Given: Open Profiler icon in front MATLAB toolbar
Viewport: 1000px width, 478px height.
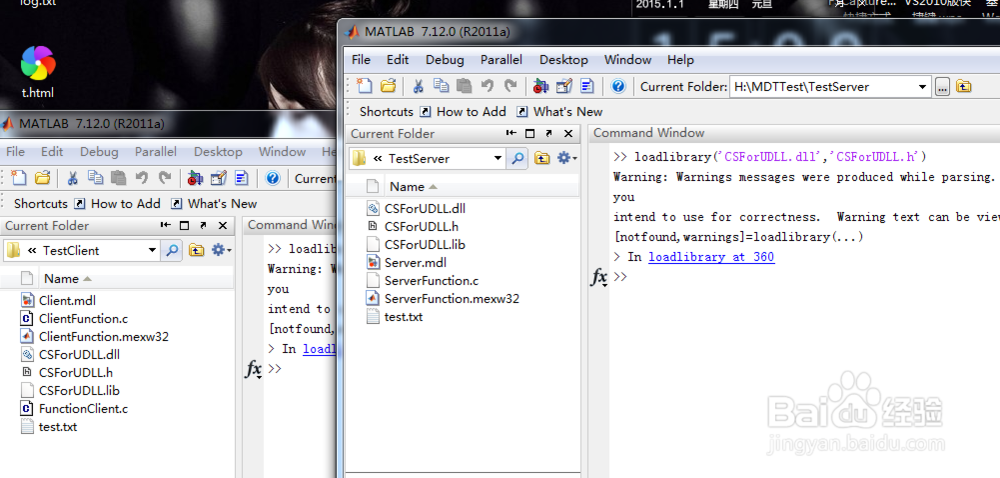Looking at the screenshot, I should [587, 86].
